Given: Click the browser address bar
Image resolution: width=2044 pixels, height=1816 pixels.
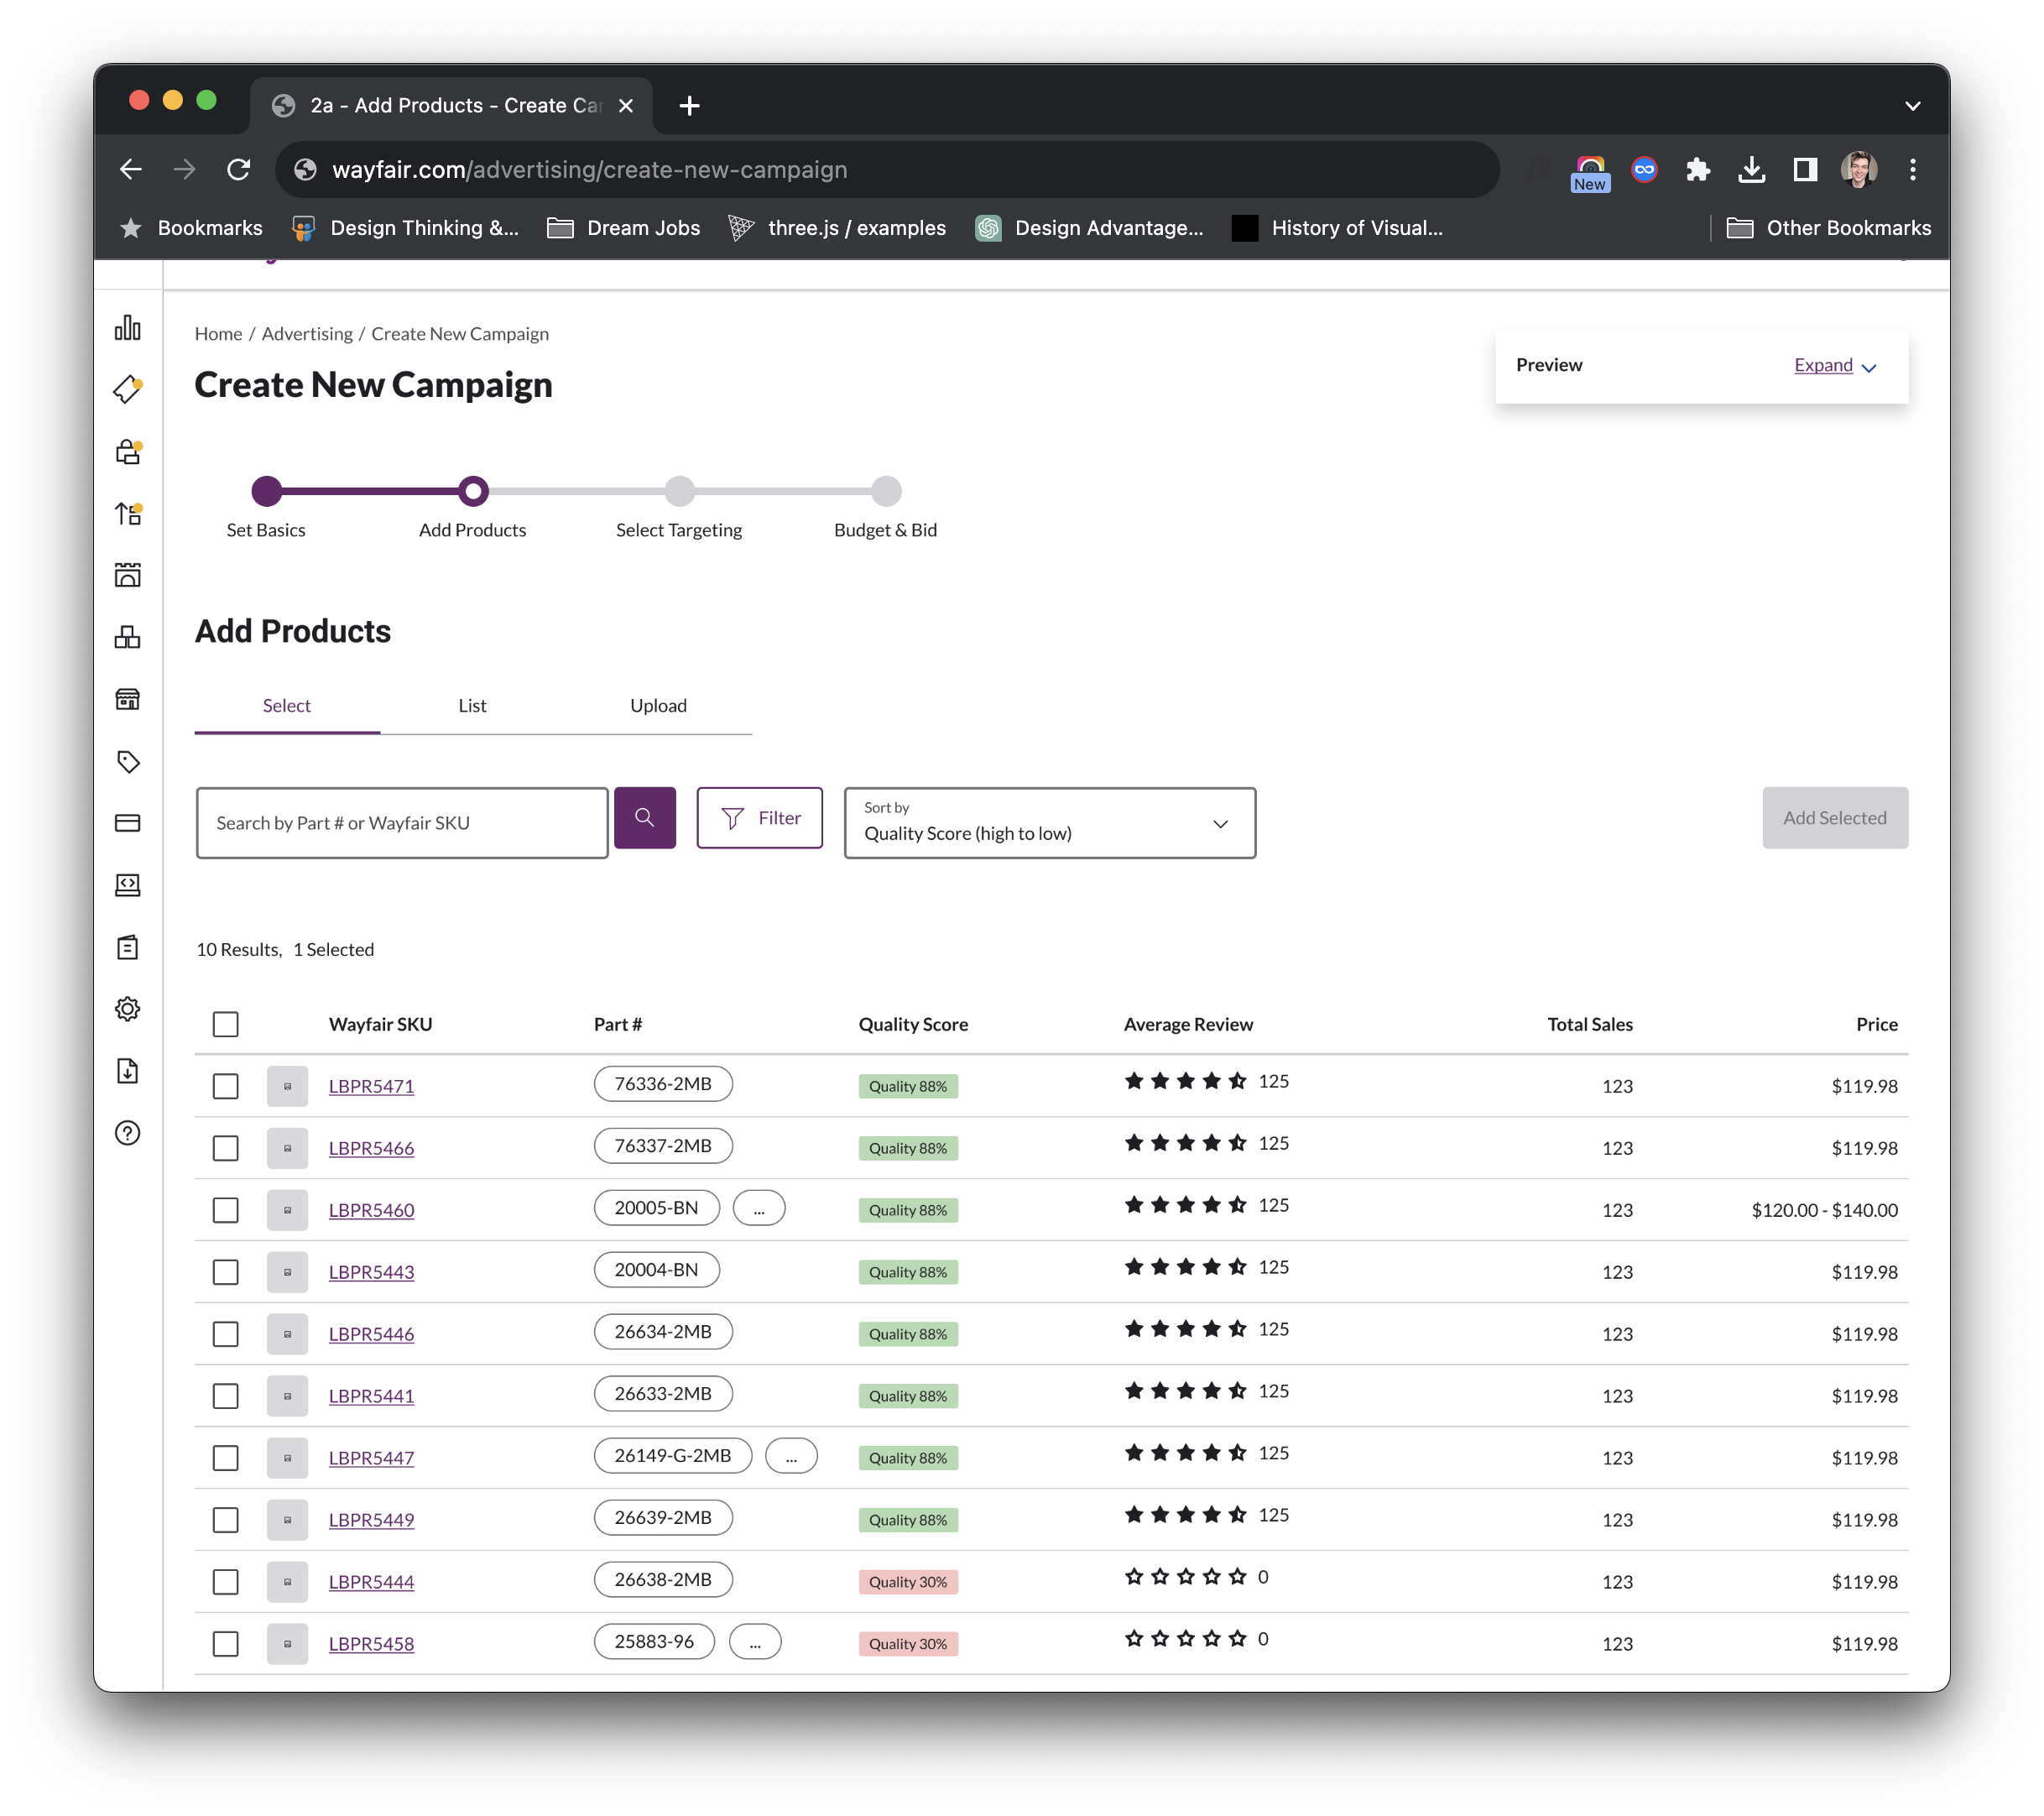Looking at the screenshot, I should [x=887, y=169].
